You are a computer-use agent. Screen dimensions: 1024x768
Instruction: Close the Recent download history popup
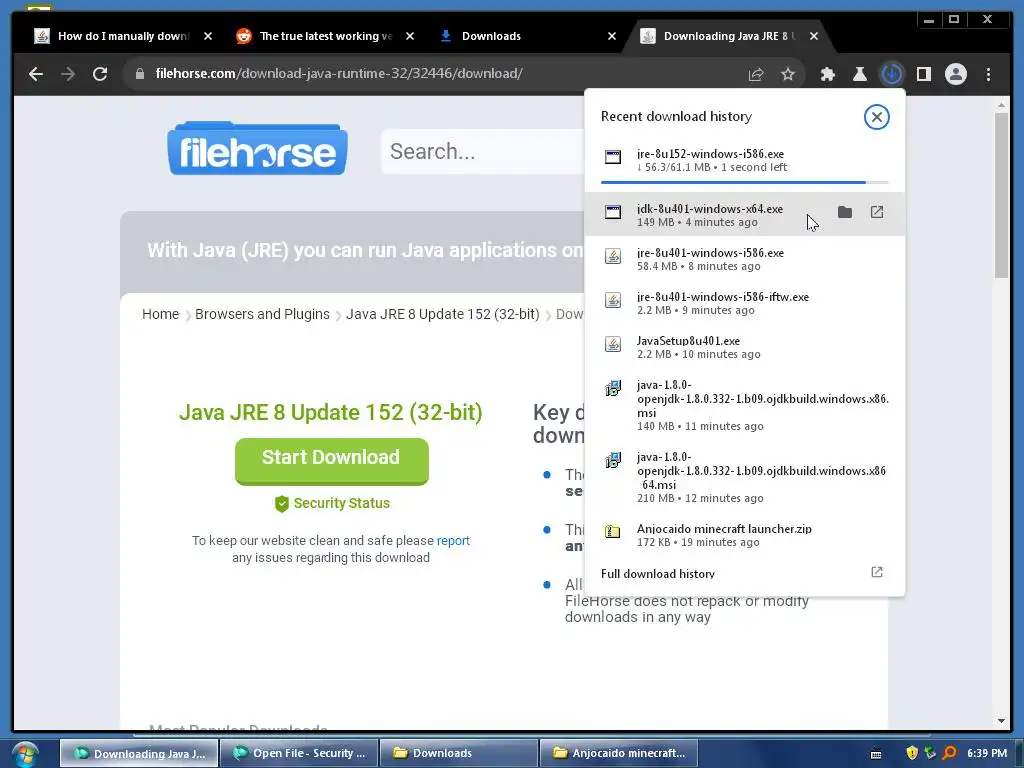(876, 117)
